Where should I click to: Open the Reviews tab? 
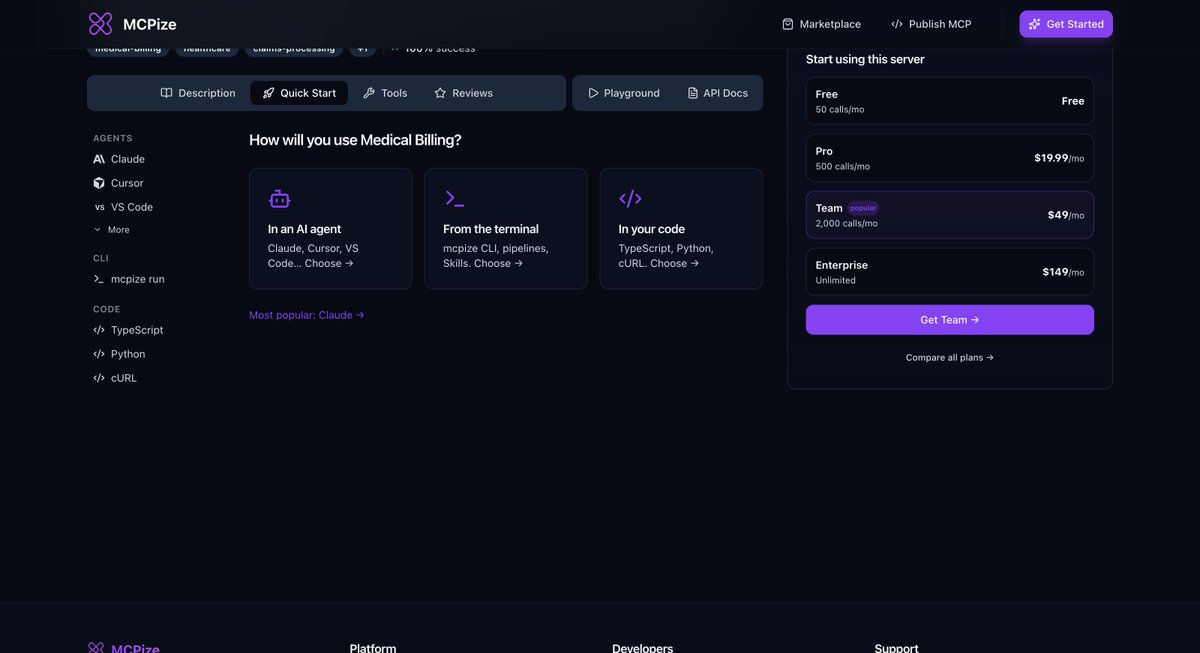point(463,93)
